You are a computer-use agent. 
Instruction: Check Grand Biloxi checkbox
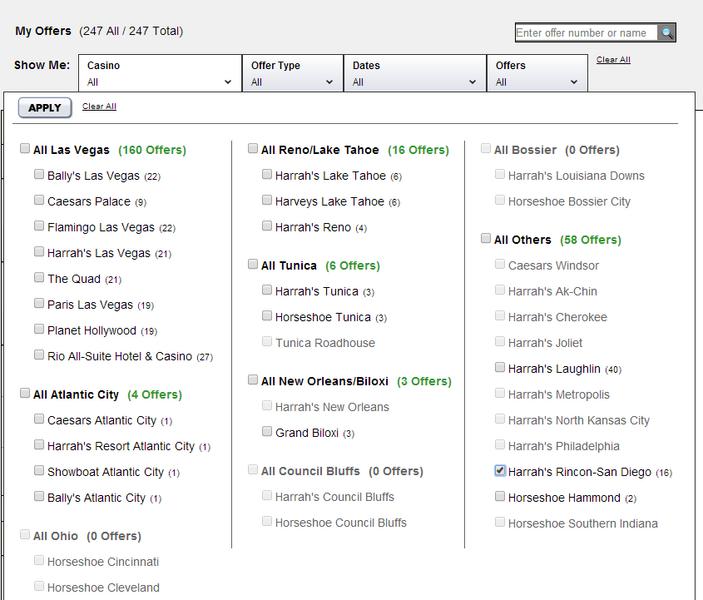coord(267,431)
